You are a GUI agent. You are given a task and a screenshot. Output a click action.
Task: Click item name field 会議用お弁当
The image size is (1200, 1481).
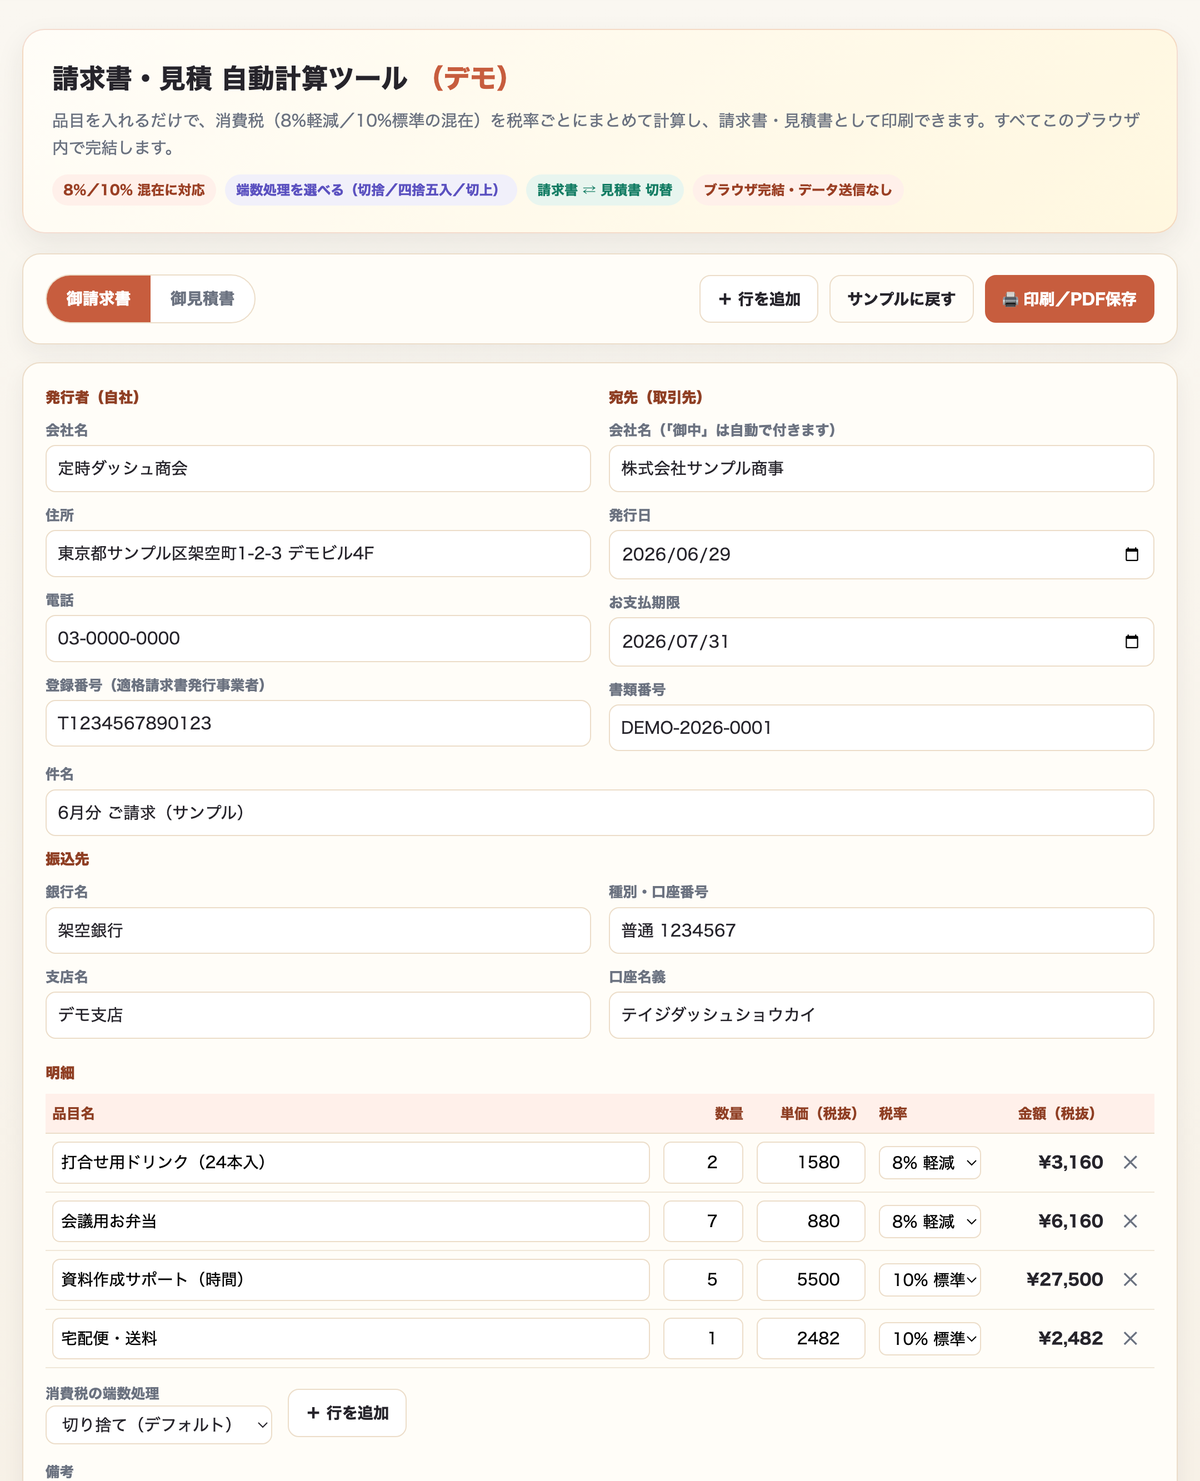351,1221
